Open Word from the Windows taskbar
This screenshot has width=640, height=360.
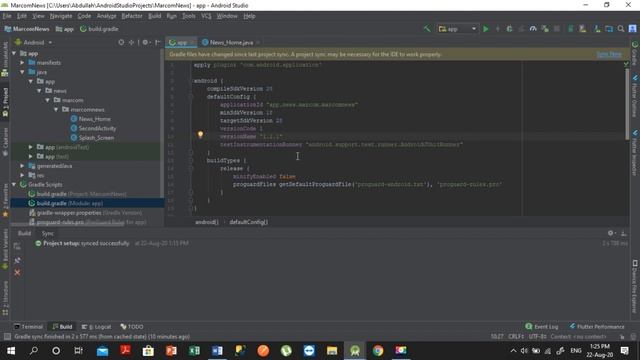click(x=217, y=351)
